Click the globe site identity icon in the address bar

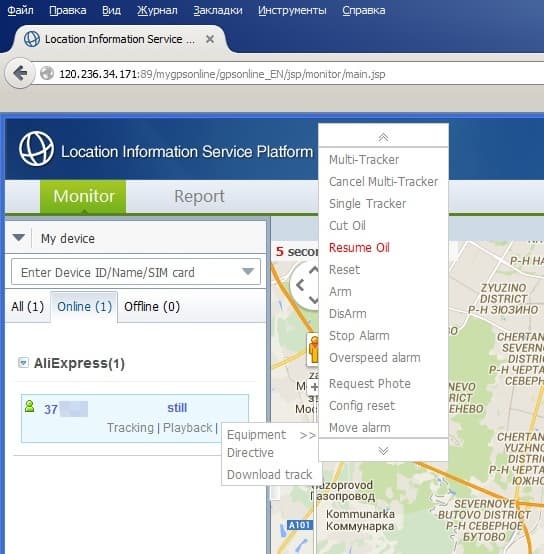pos(47,74)
